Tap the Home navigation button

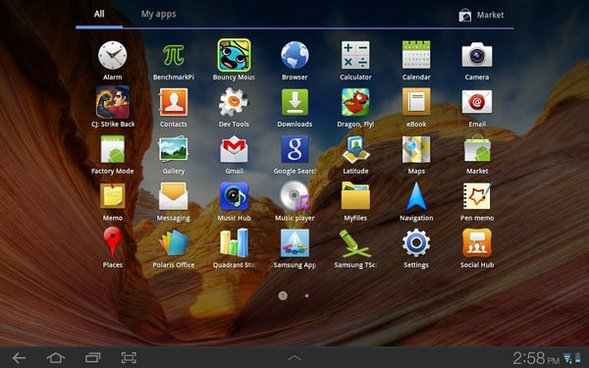click(55, 357)
